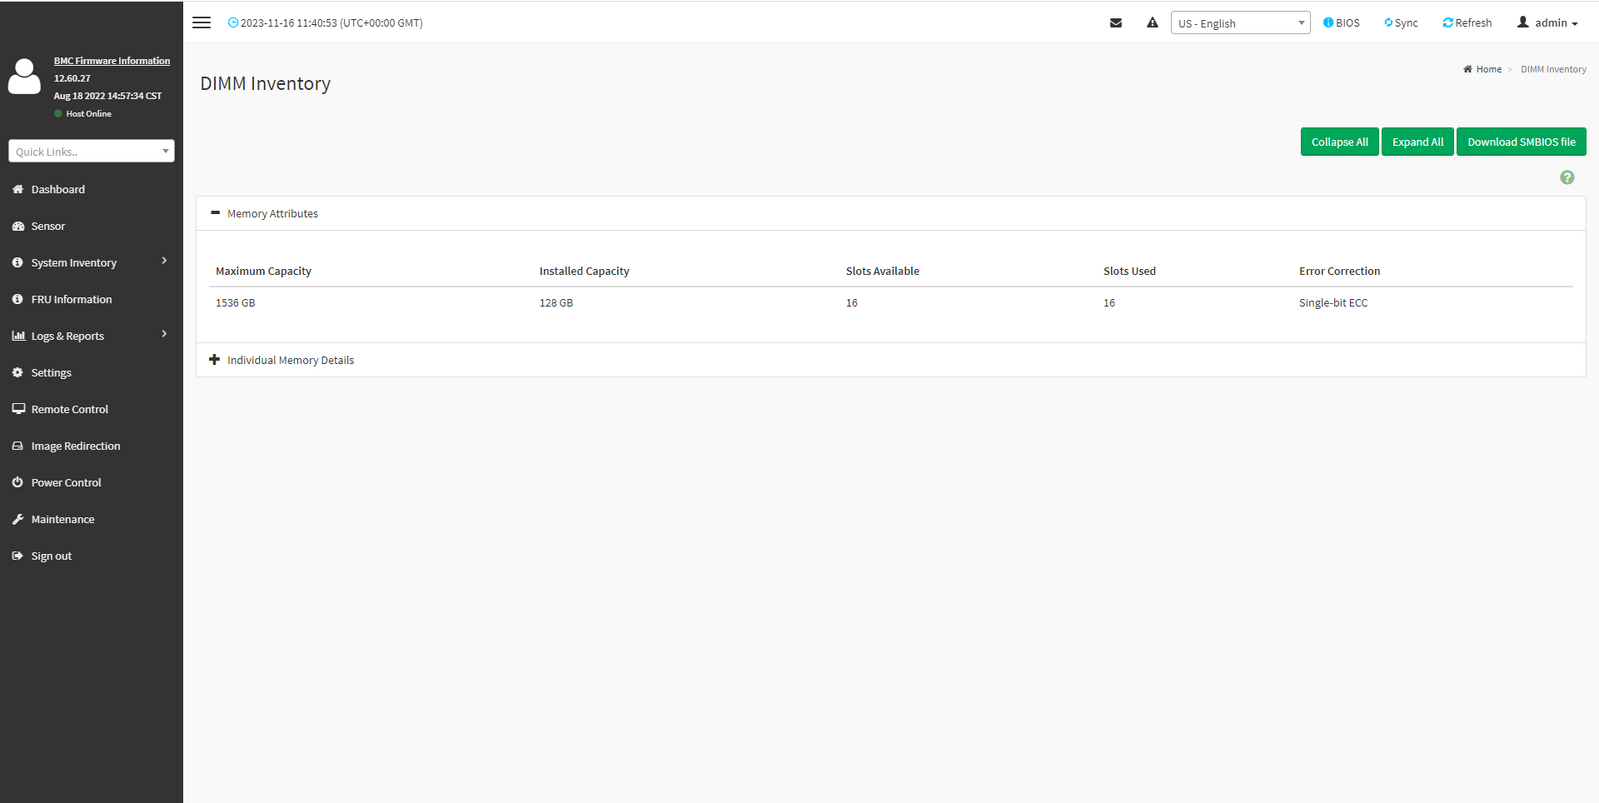Open the US - English language dropdown
1599x803 pixels.
click(x=1240, y=23)
